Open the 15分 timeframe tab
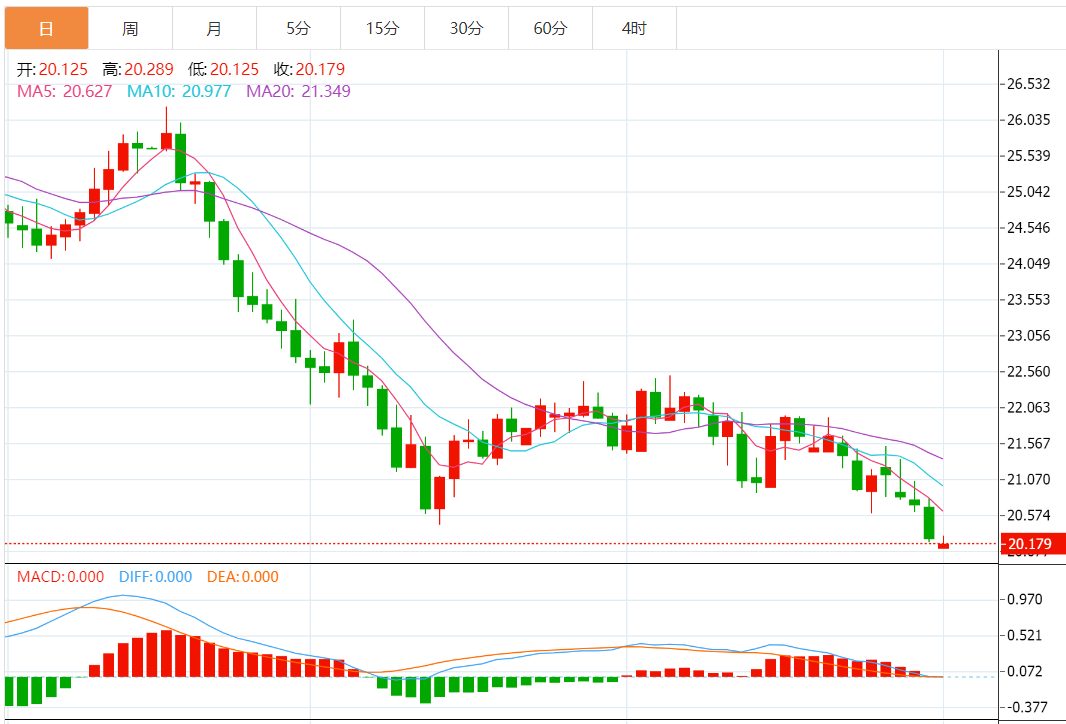The width and height of the screenshot is (1066, 724). [382, 29]
